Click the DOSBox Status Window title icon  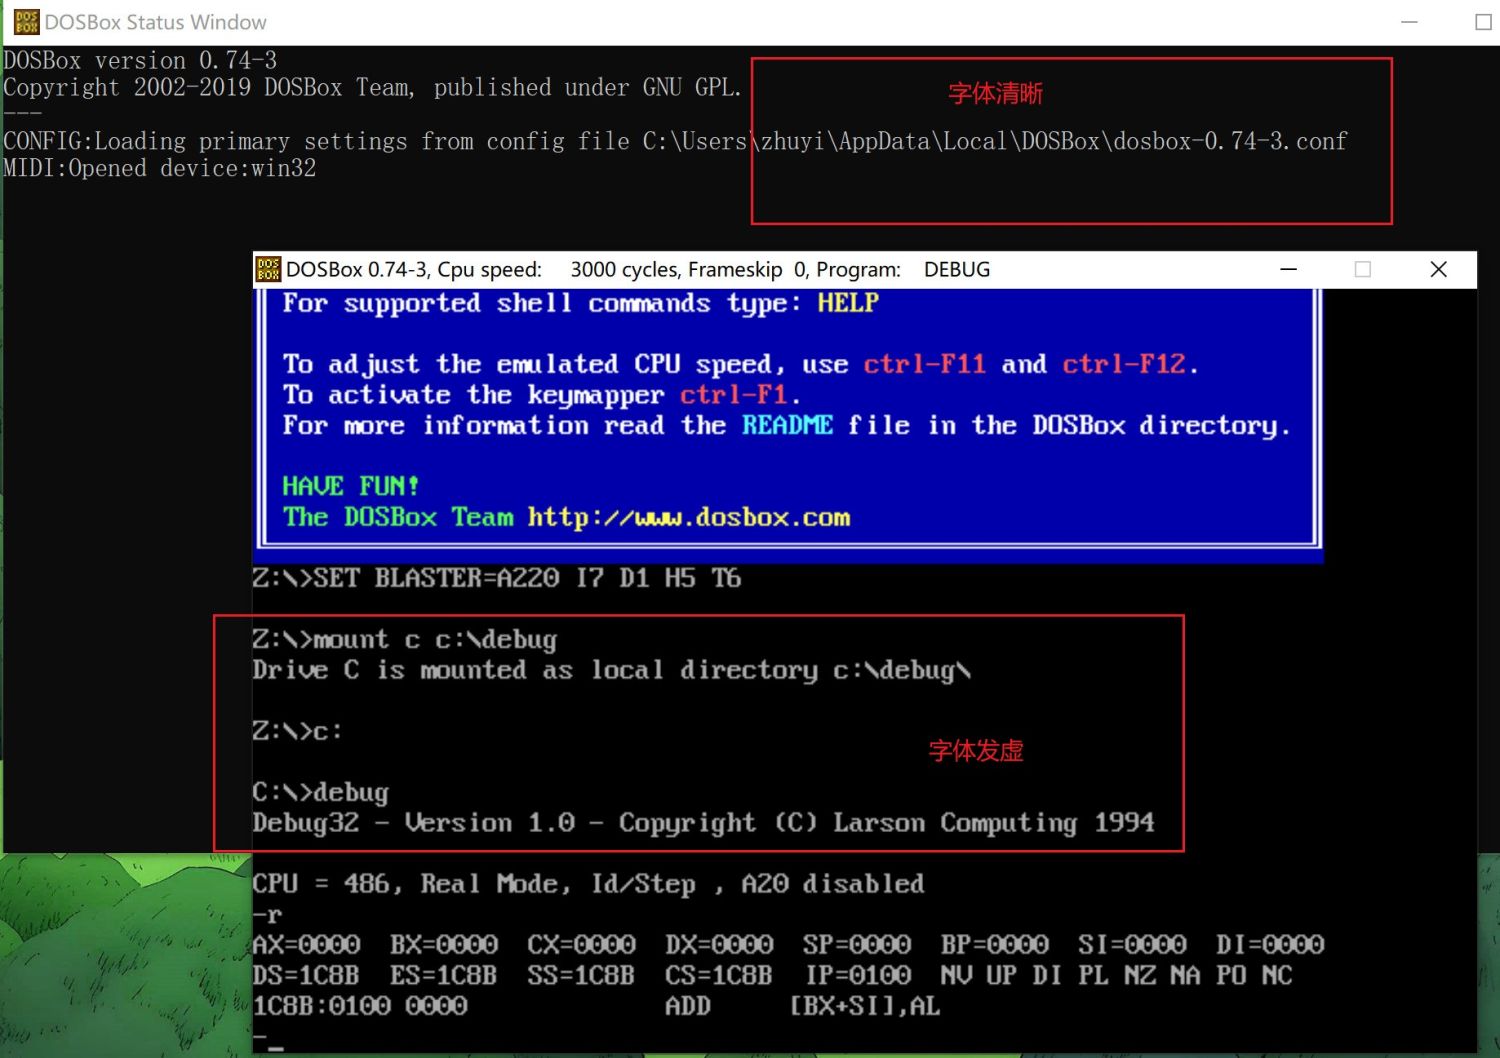point(26,21)
